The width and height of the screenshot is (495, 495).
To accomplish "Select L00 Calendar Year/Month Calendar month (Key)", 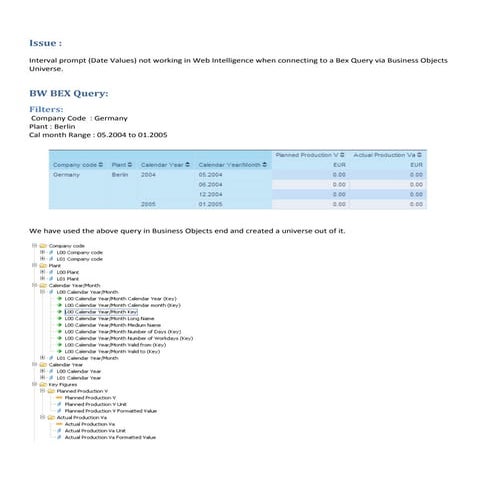I will (x=122, y=305).
